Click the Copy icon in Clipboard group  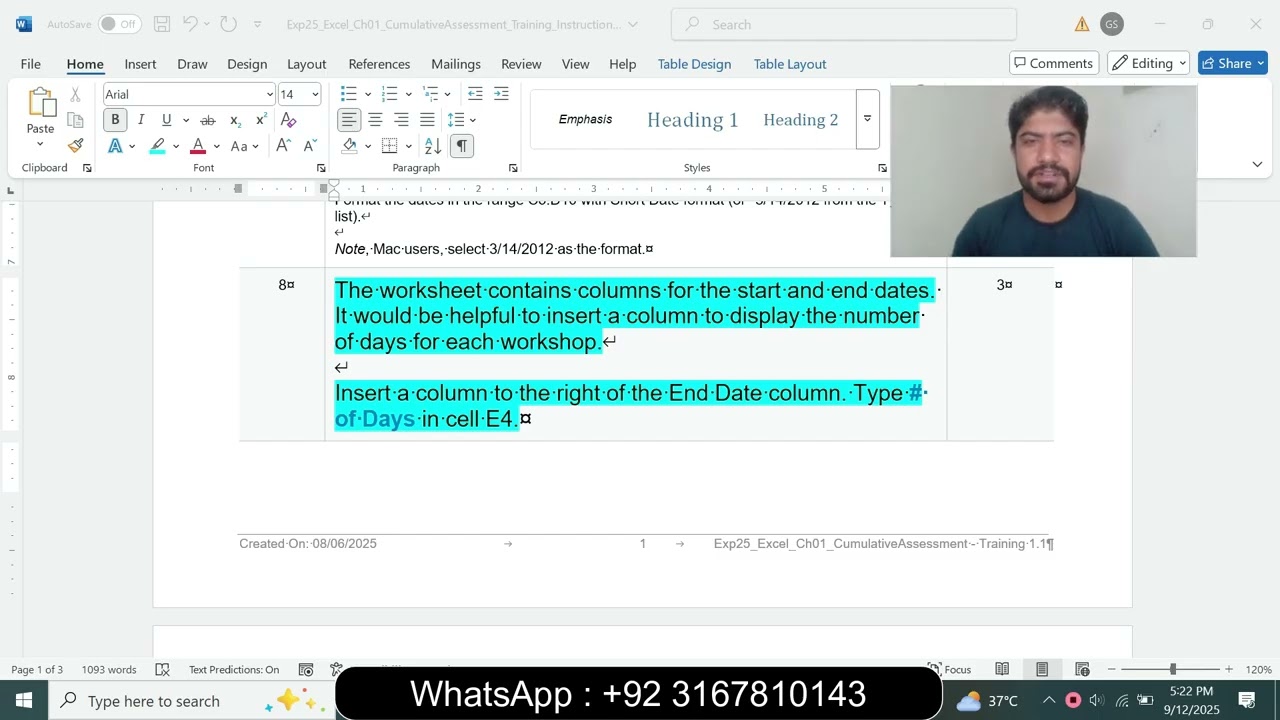[75, 120]
